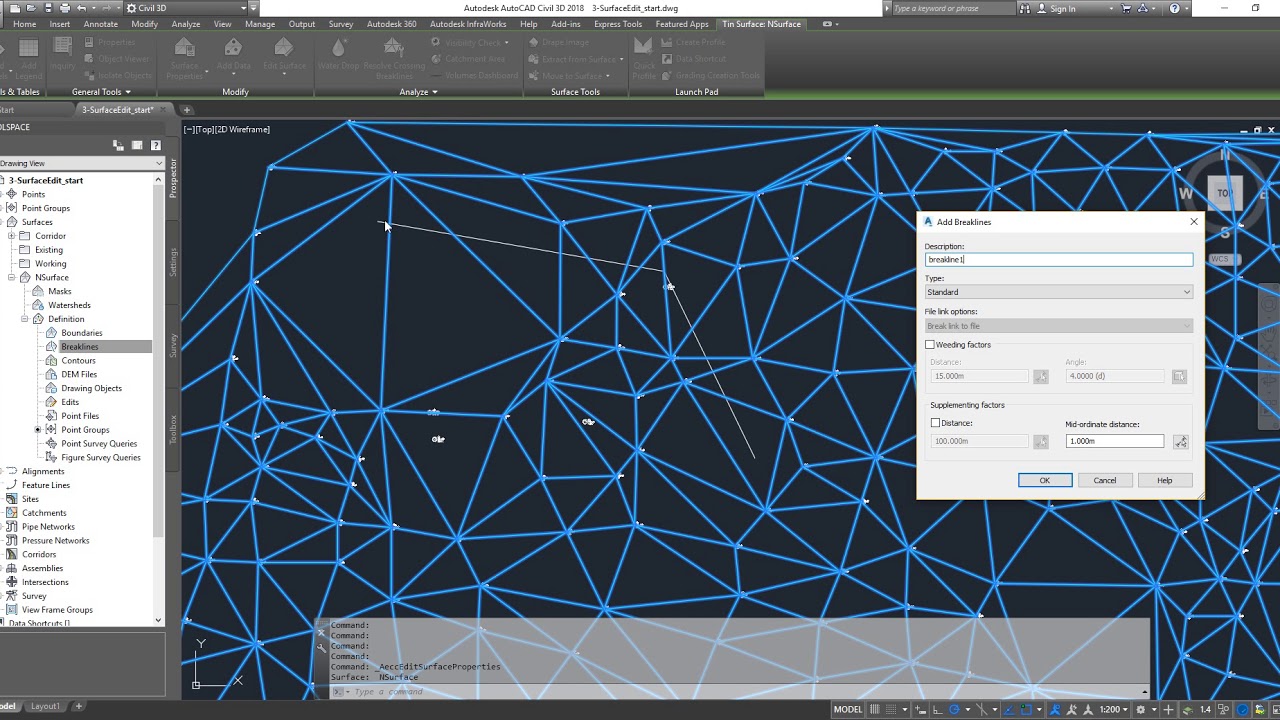The height and width of the screenshot is (720, 1280).
Task: Click the new drawing tab plus icon
Action: tap(187, 110)
